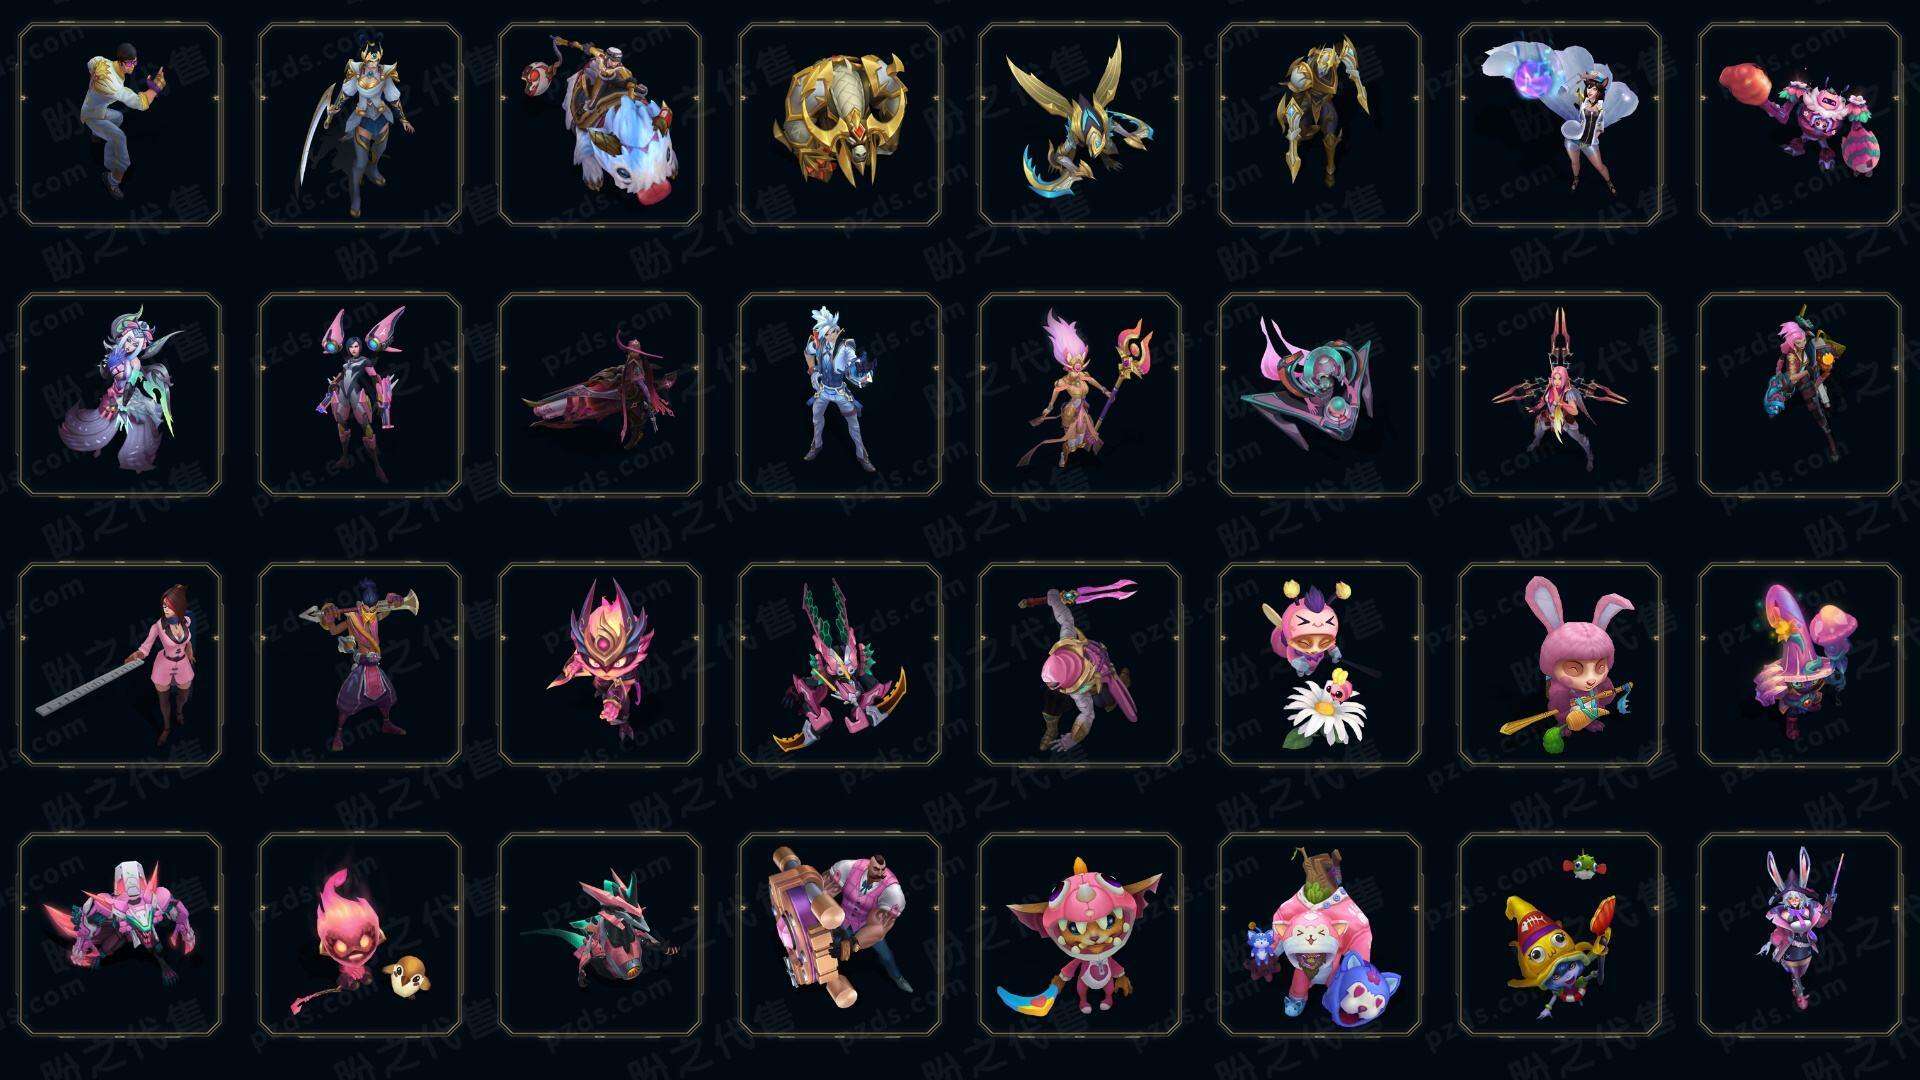Select the pink mushroom hat character tile

[1800, 665]
